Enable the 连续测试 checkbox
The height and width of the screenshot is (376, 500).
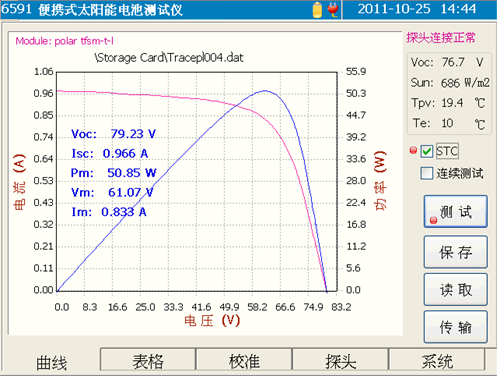[427, 173]
